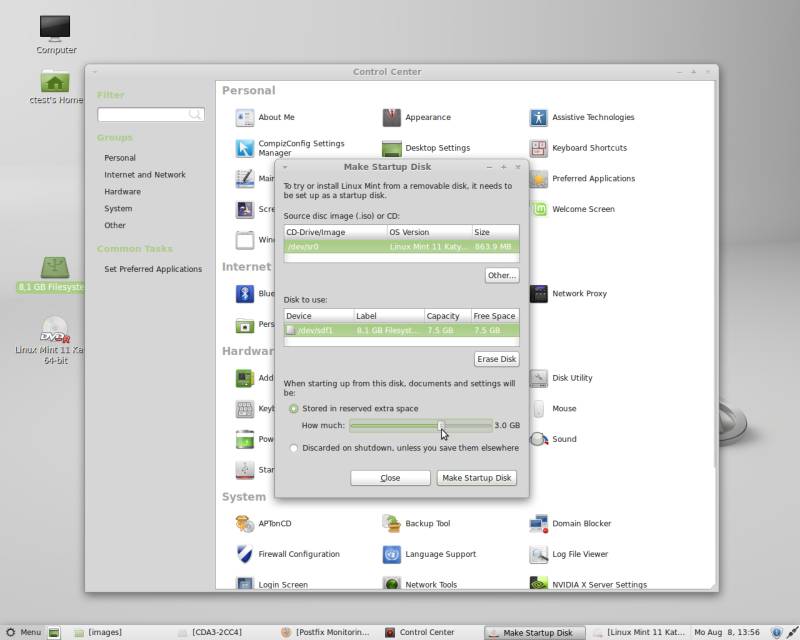The image size is (800, 640).
Task: Click the Other... button for source image
Action: pyautogui.click(x=502, y=276)
